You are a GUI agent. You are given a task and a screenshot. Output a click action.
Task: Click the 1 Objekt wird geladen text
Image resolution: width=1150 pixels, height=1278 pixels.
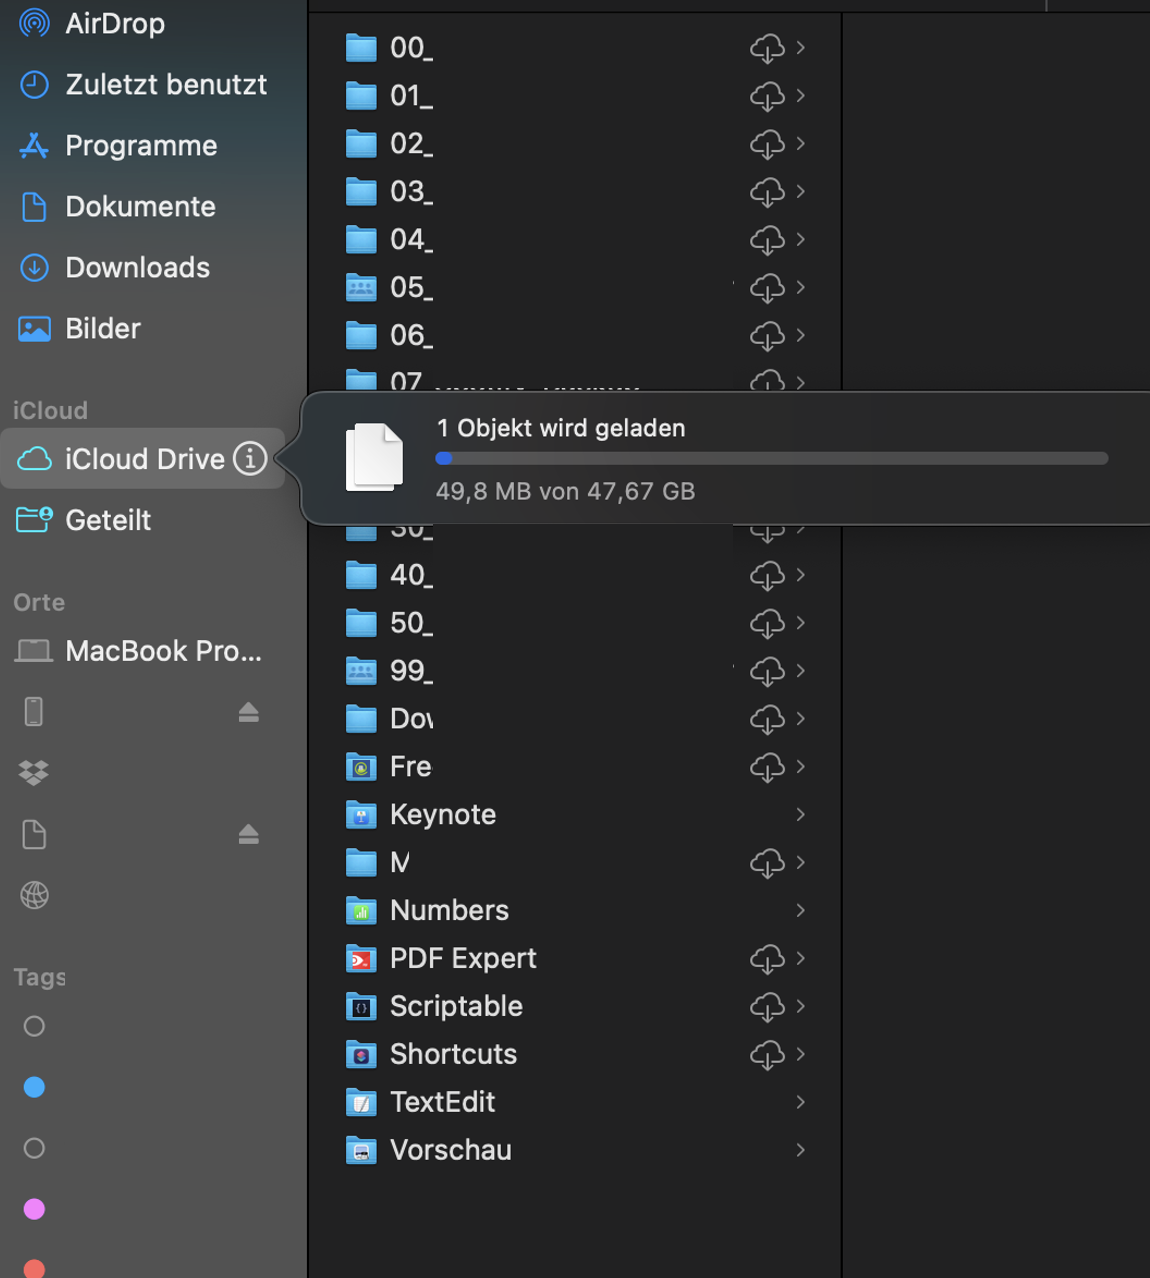[561, 428]
